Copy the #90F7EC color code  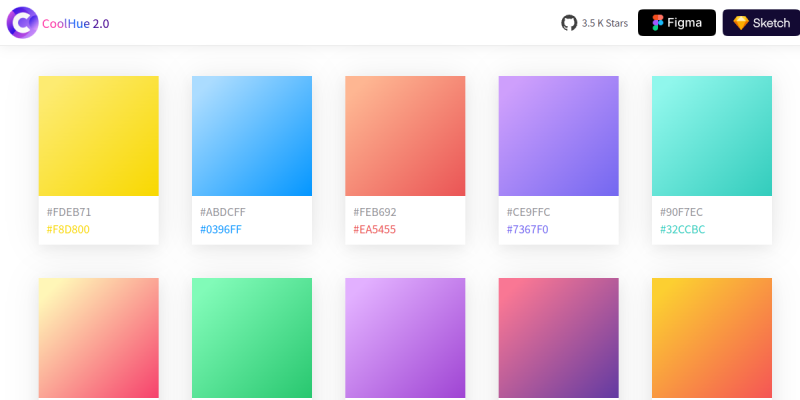click(681, 212)
